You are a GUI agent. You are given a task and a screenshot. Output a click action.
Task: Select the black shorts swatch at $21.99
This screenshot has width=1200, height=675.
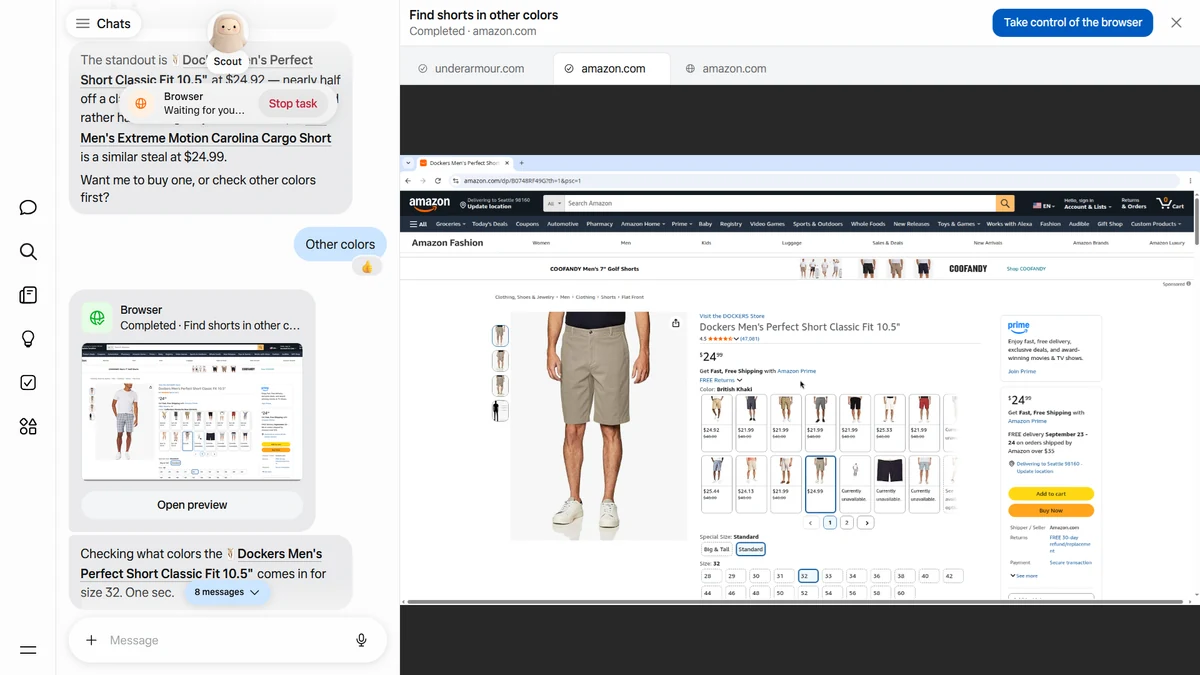[x=854, y=422]
